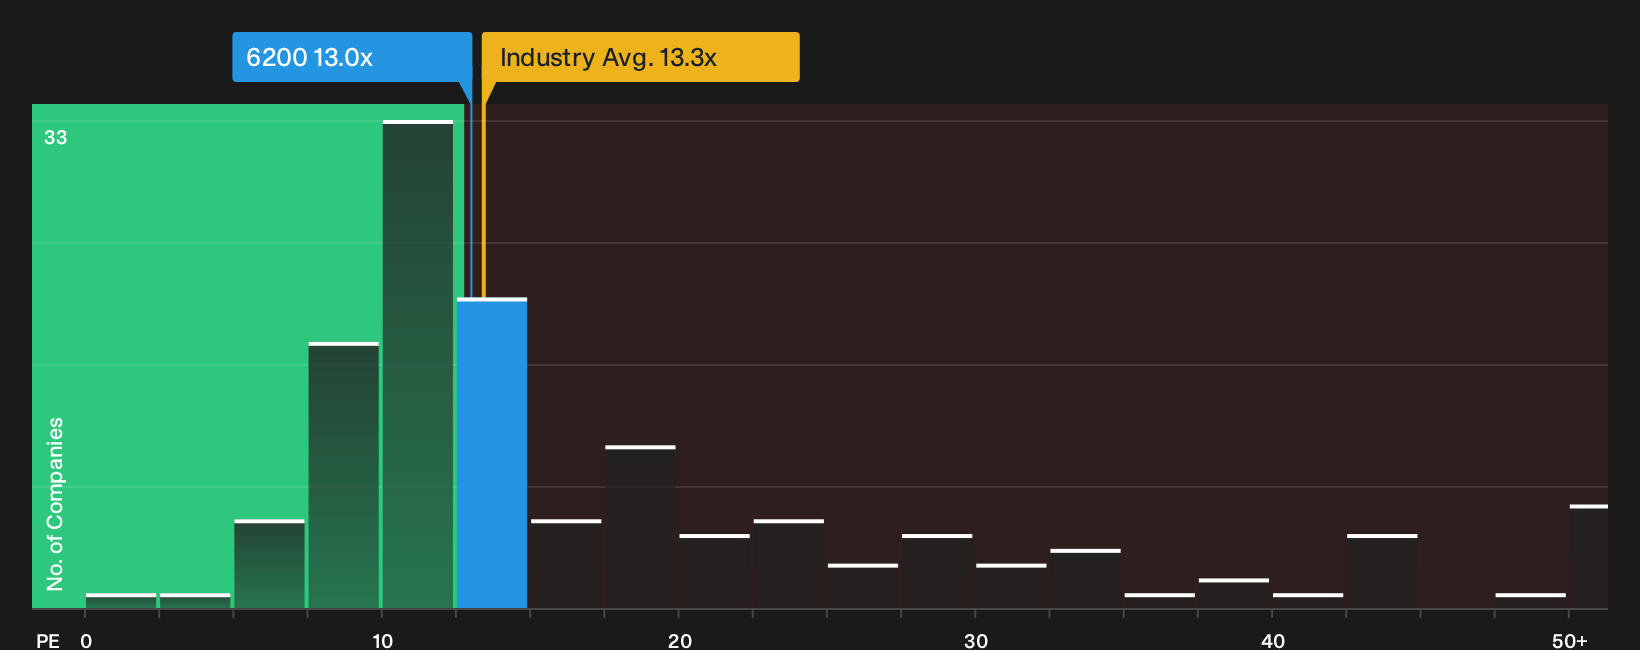Select the rightmost 50+ bar
The image size is (1640, 650).
tap(1589, 557)
